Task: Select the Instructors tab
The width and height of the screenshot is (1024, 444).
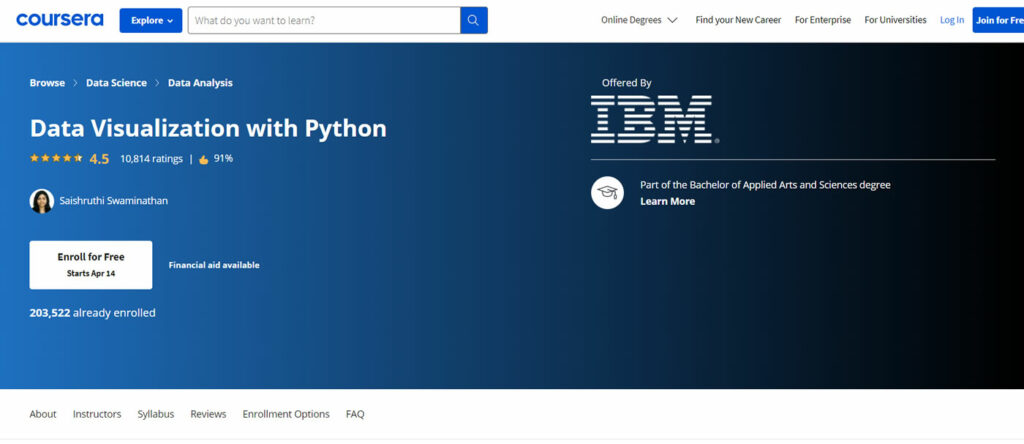Action: pos(97,414)
